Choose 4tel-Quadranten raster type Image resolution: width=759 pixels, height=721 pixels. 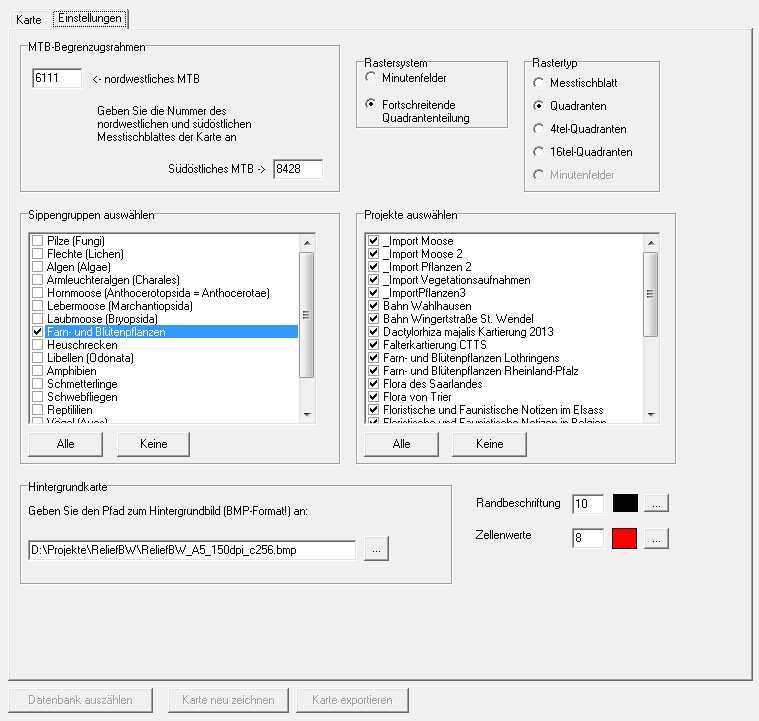coord(538,129)
